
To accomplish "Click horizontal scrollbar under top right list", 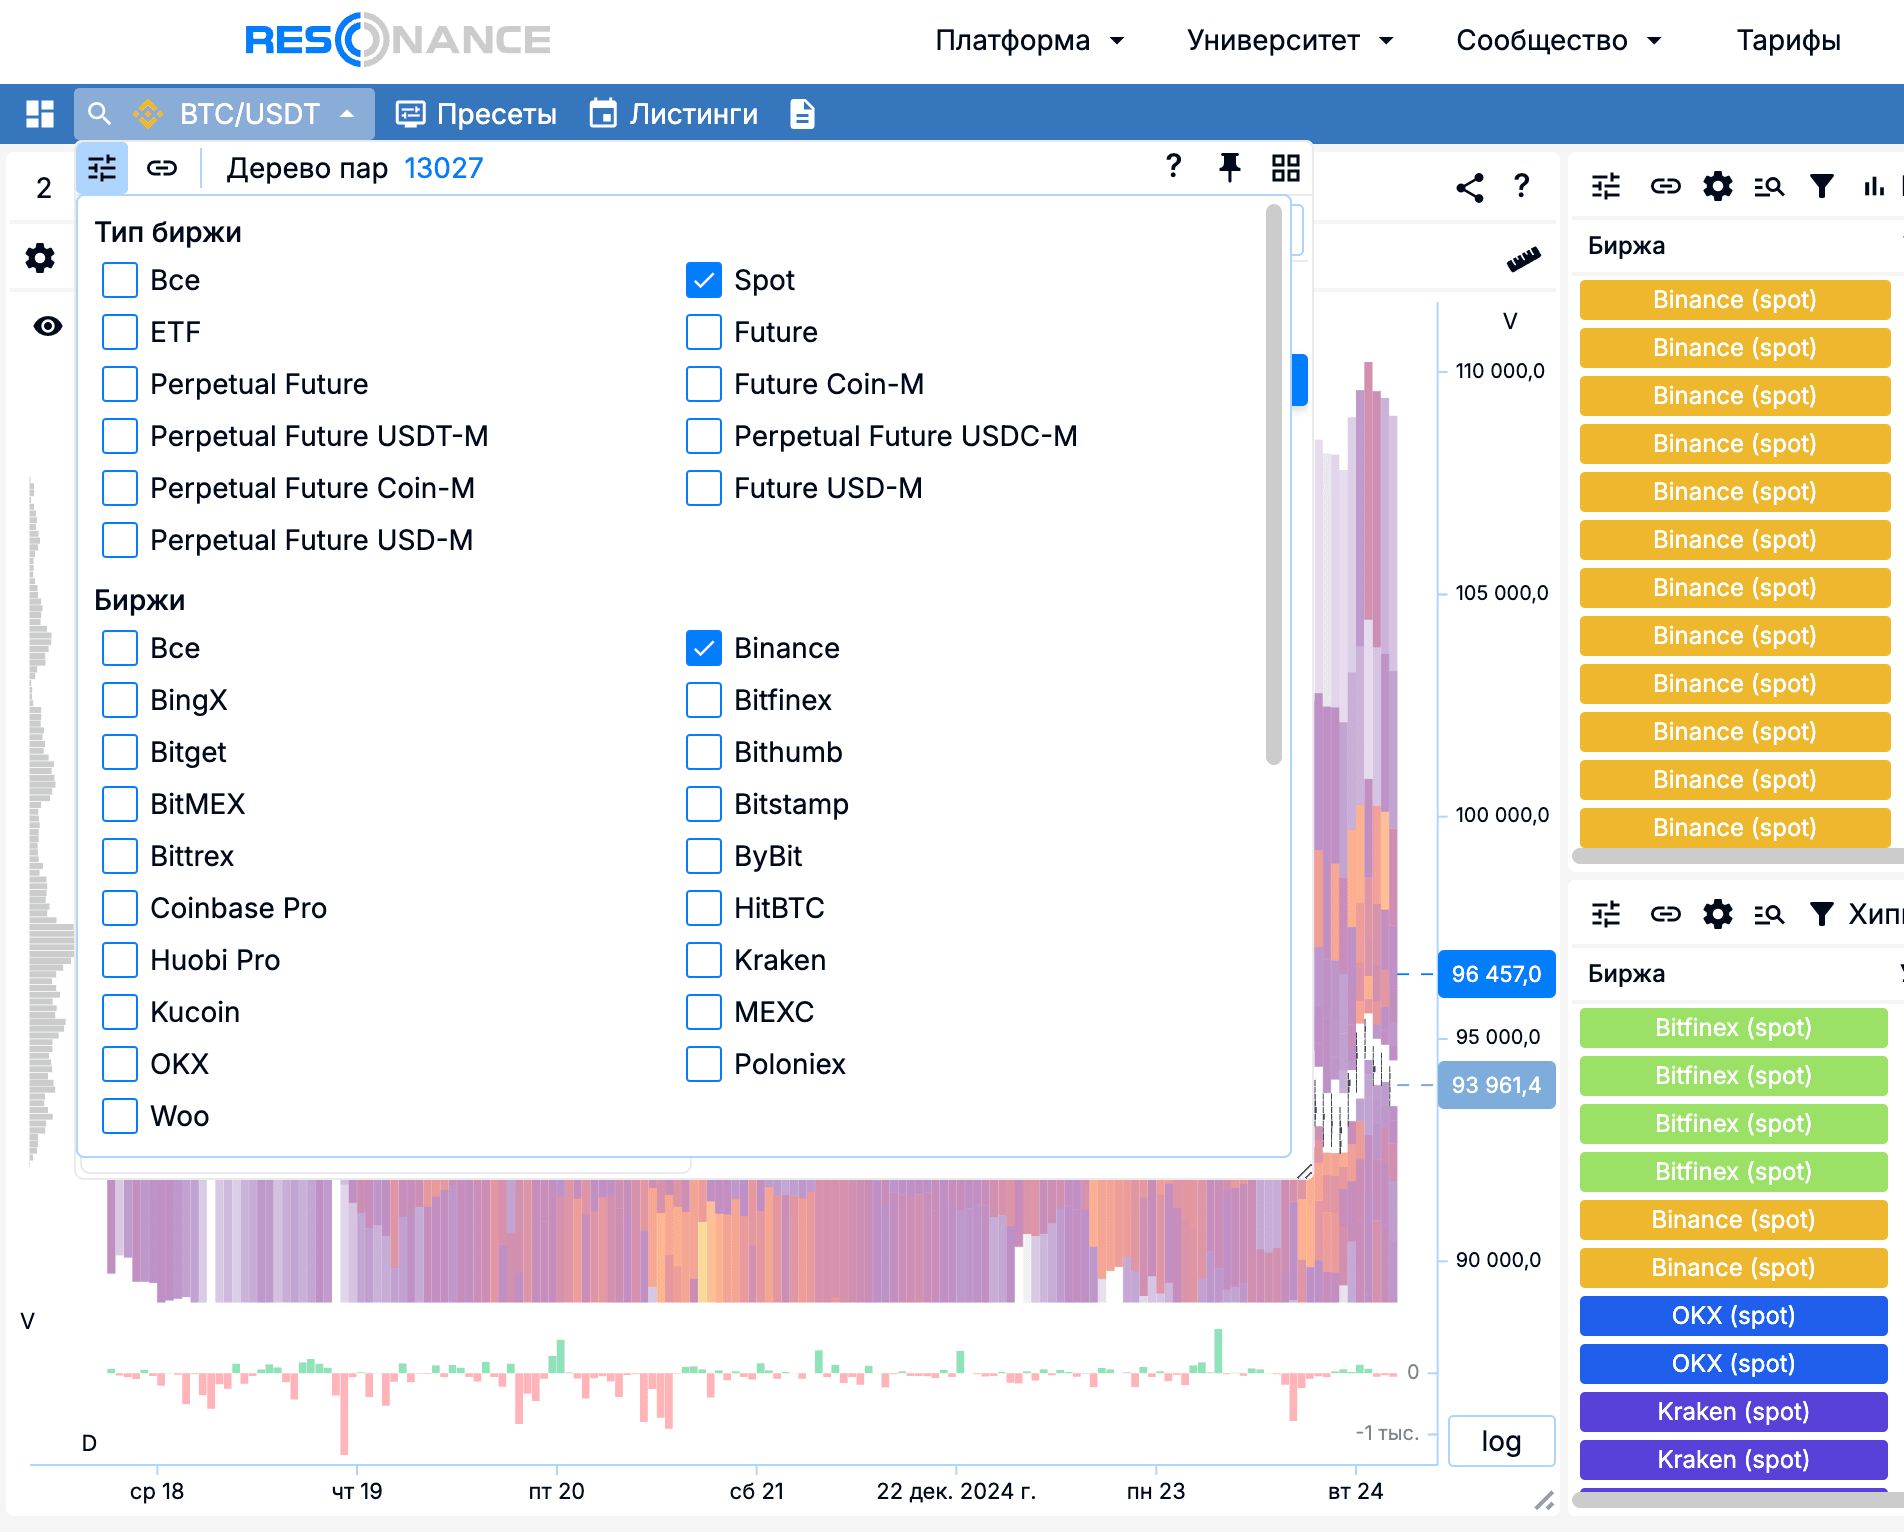I will tap(1738, 856).
